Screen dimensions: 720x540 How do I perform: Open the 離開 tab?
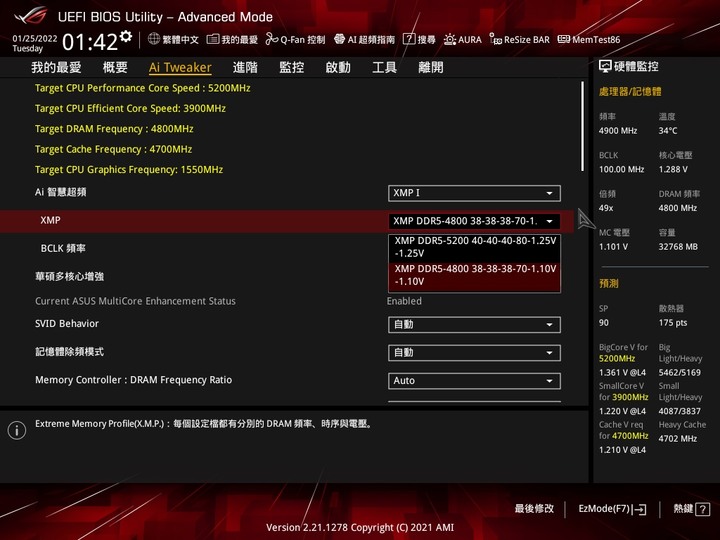point(431,68)
